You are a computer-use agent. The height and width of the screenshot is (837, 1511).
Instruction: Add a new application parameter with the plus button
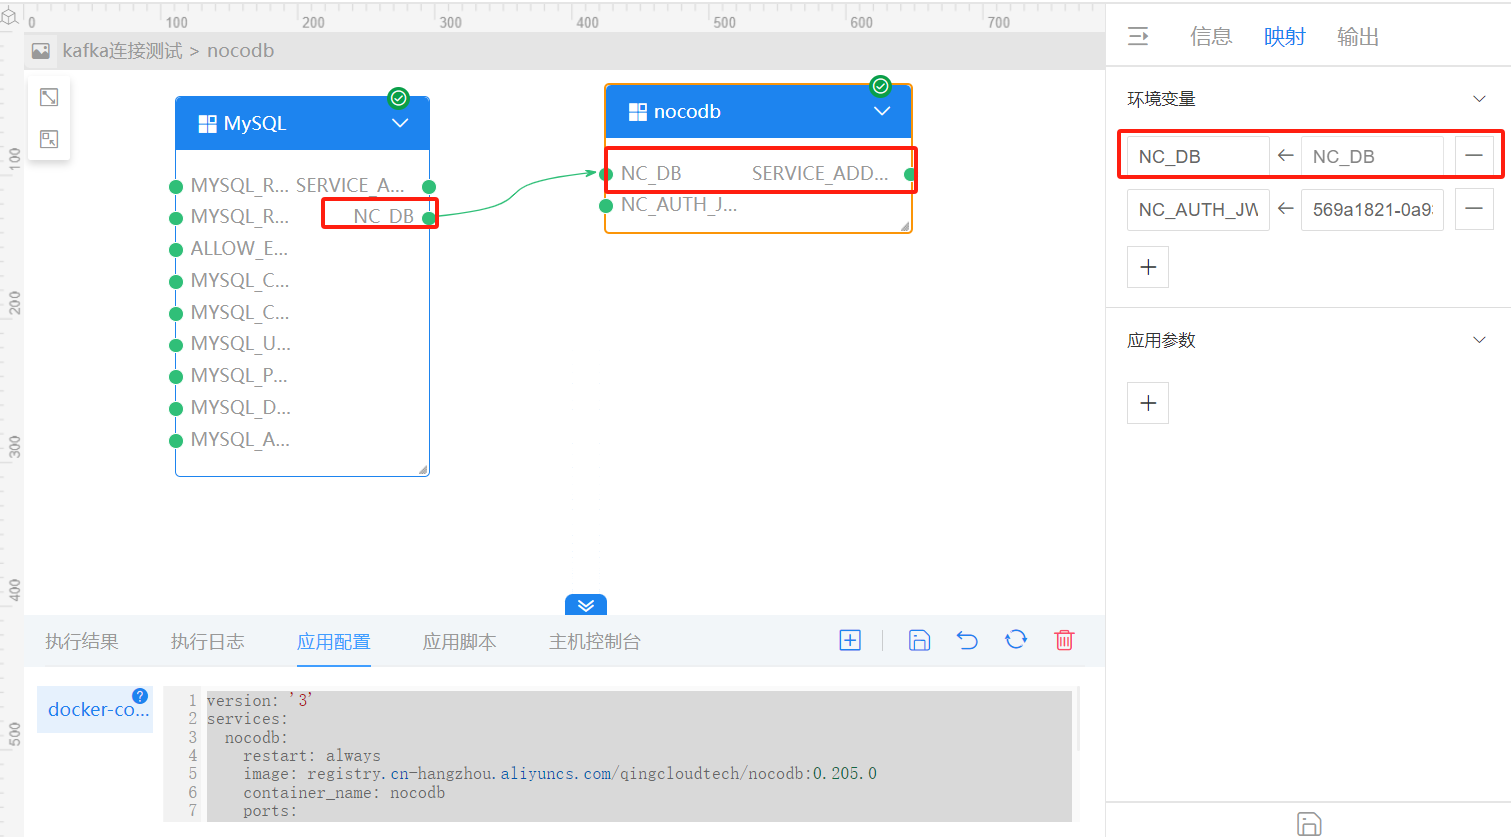1148,403
